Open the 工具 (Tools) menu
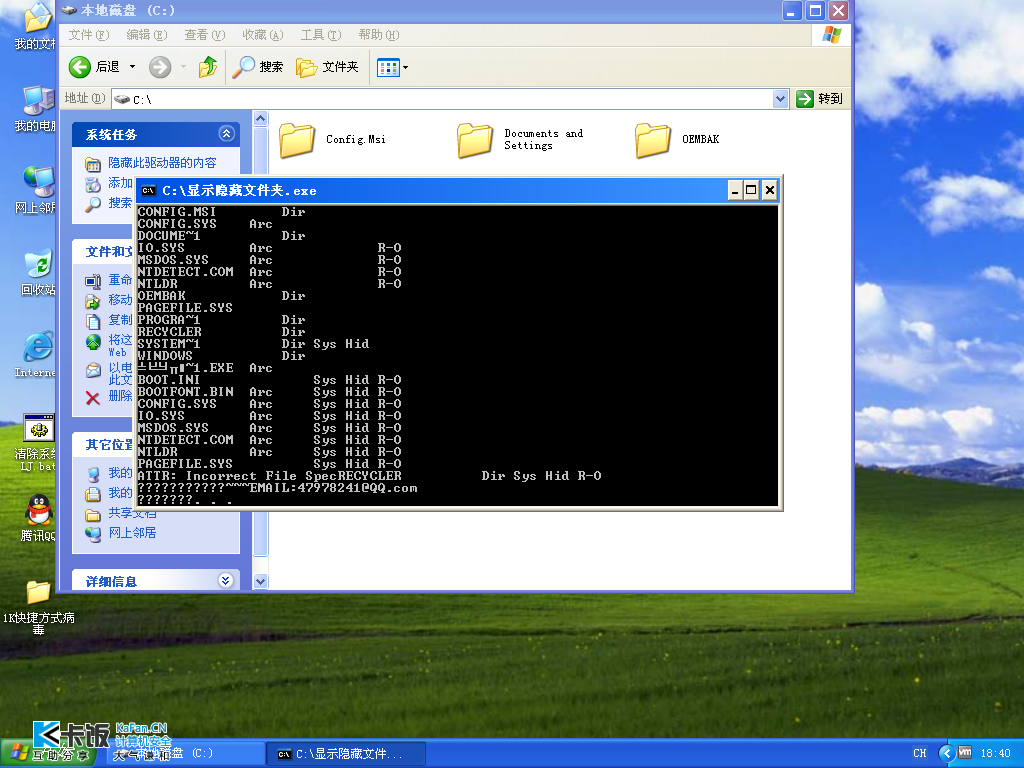 [x=319, y=35]
